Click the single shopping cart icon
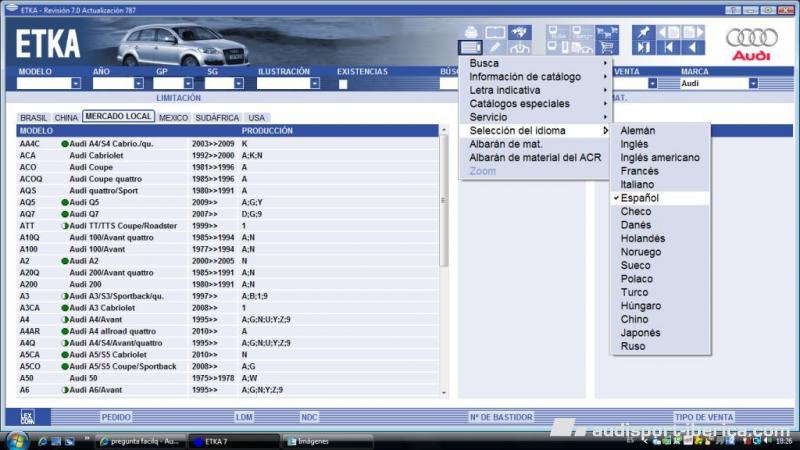Viewport: 800px width, 450px height. [607, 48]
